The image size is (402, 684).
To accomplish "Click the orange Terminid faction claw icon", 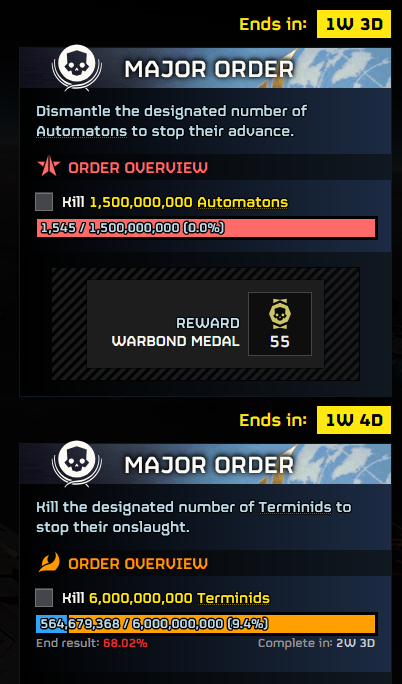I will [49, 563].
